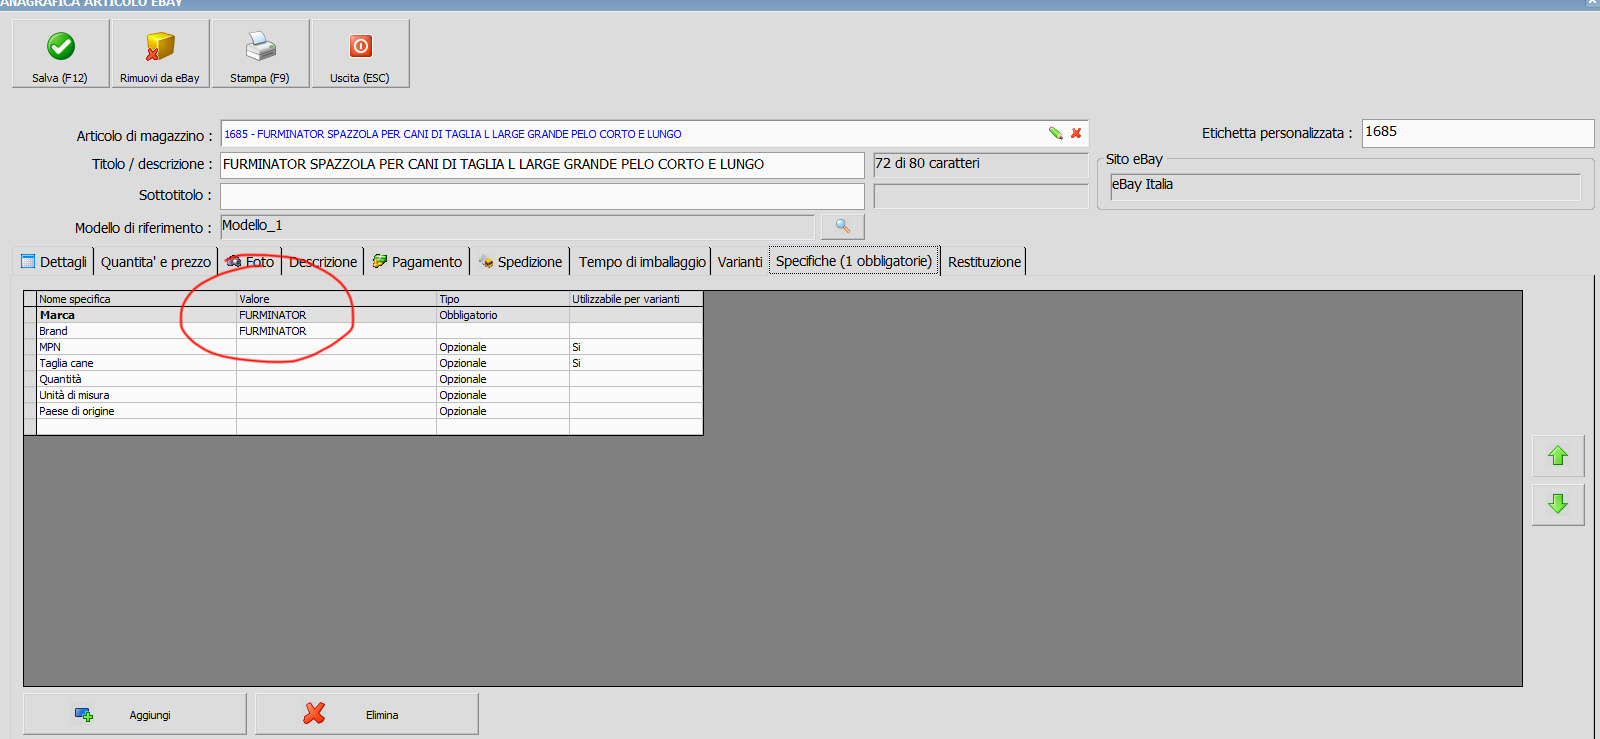
Task: Open the Dettagli tab
Action: coord(54,262)
